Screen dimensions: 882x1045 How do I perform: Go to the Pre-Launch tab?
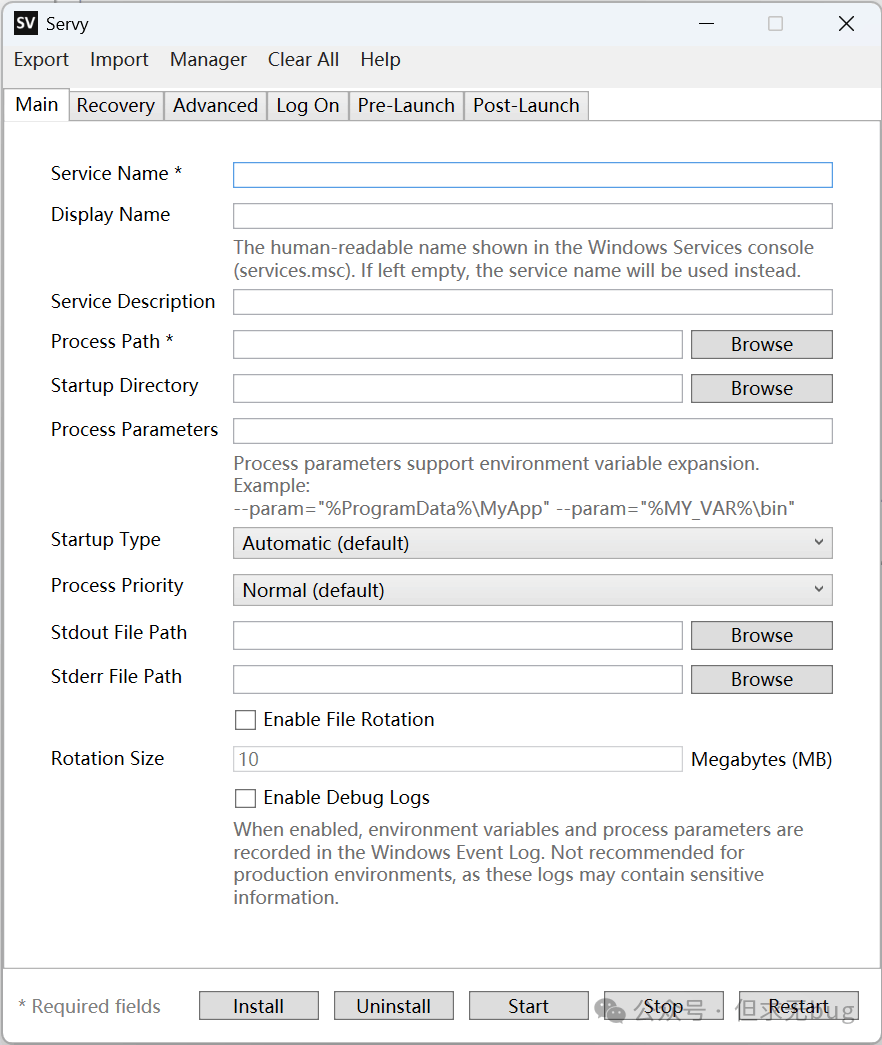406,106
